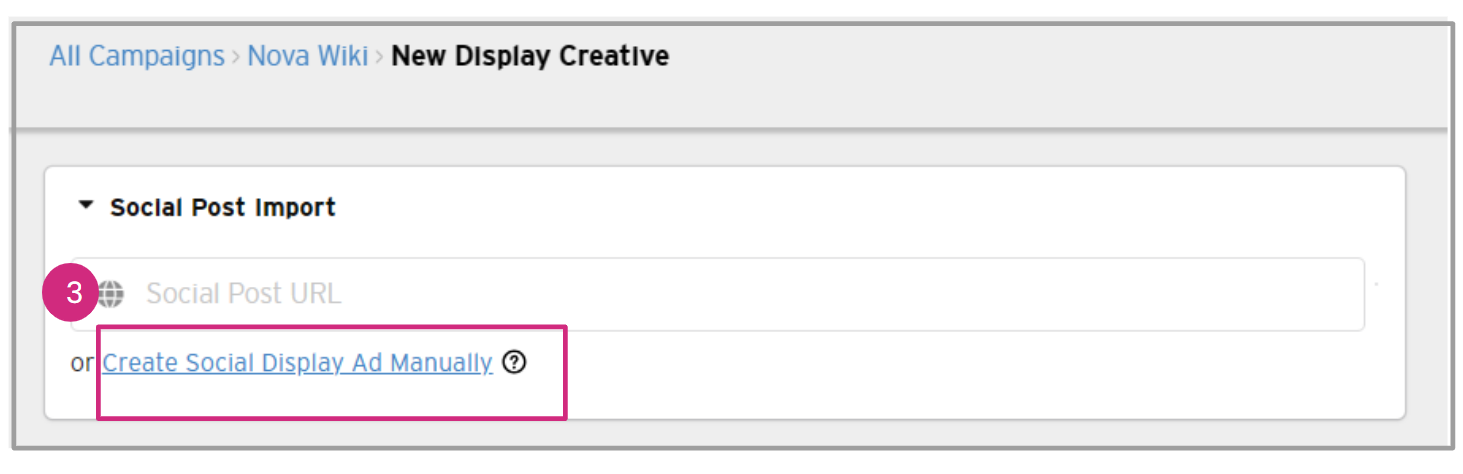Collapse the Social Post Import section
The image size is (1463, 474).
click(x=86, y=206)
